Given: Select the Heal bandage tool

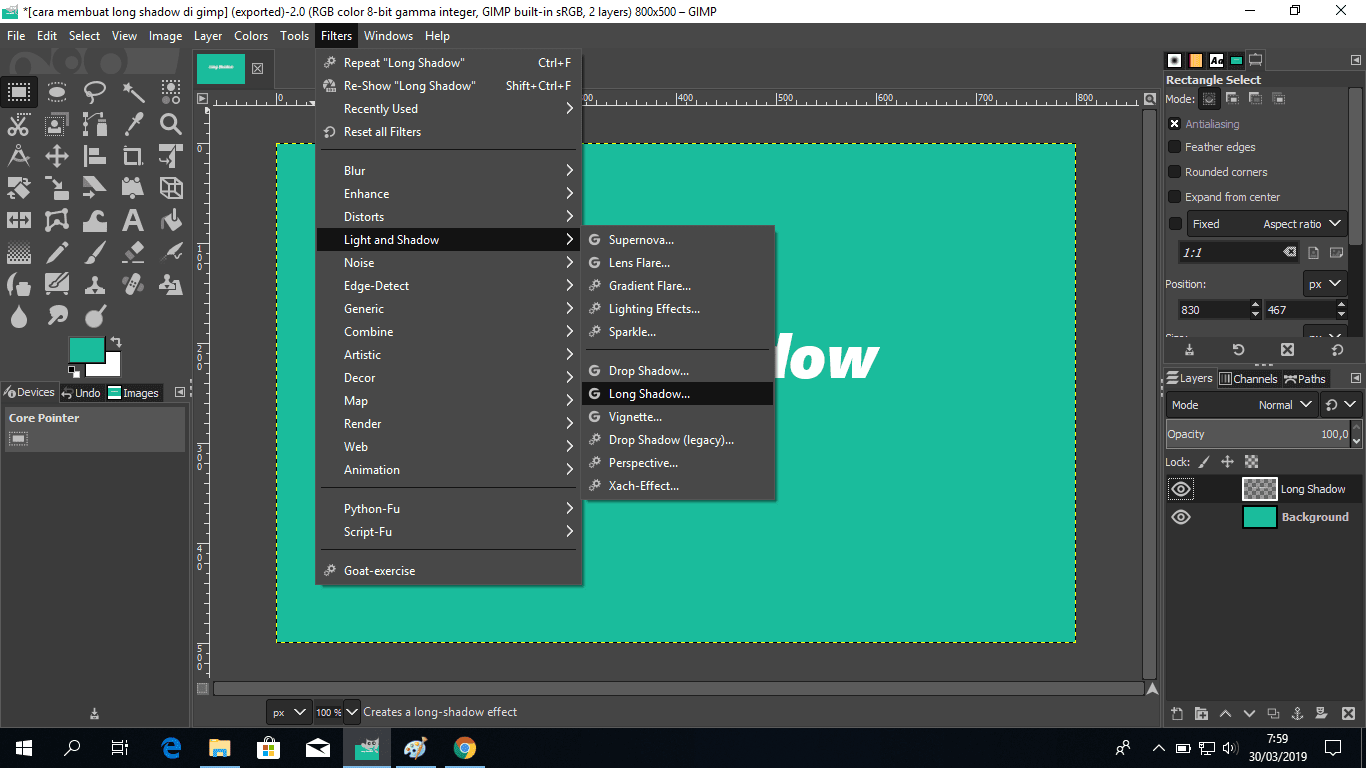Looking at the screenshot, I should (x=133, y=284).
